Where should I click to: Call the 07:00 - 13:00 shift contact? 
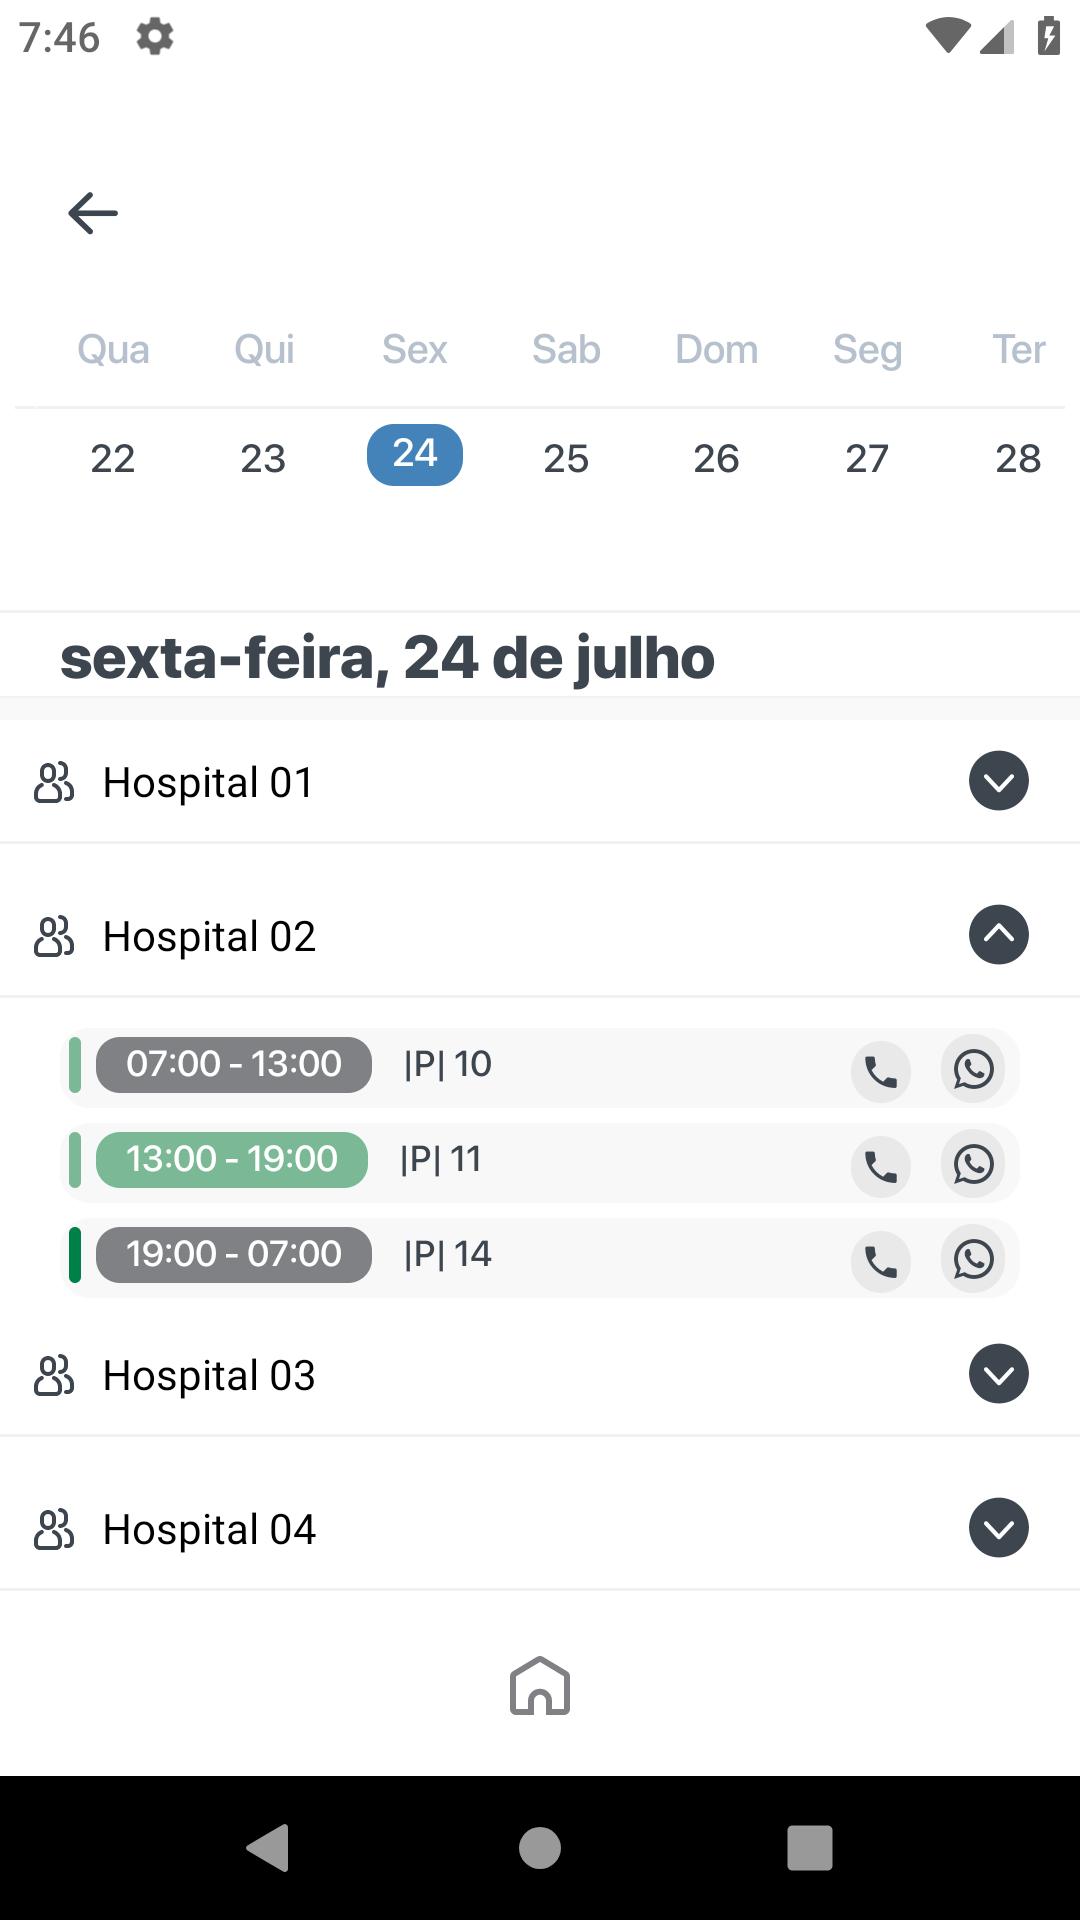point(881,1072)
